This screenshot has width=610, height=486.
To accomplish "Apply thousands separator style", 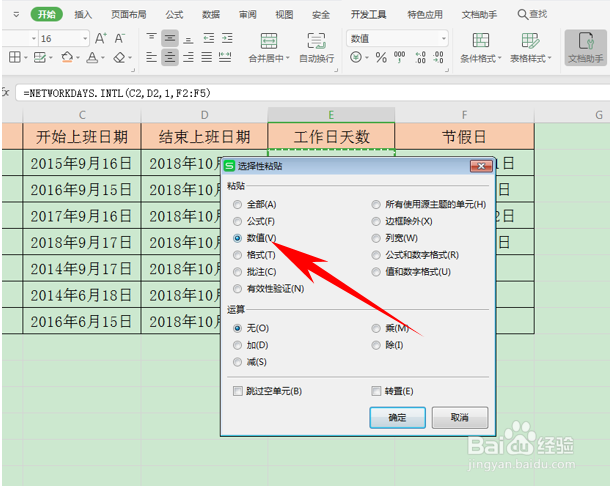I will click(x=400, y=57).
